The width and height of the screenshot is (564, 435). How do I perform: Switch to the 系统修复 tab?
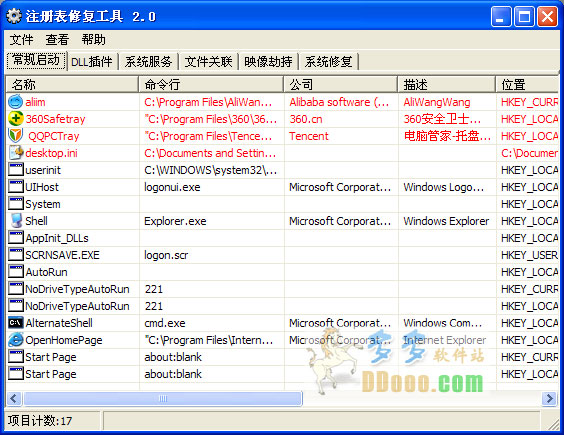328,62
